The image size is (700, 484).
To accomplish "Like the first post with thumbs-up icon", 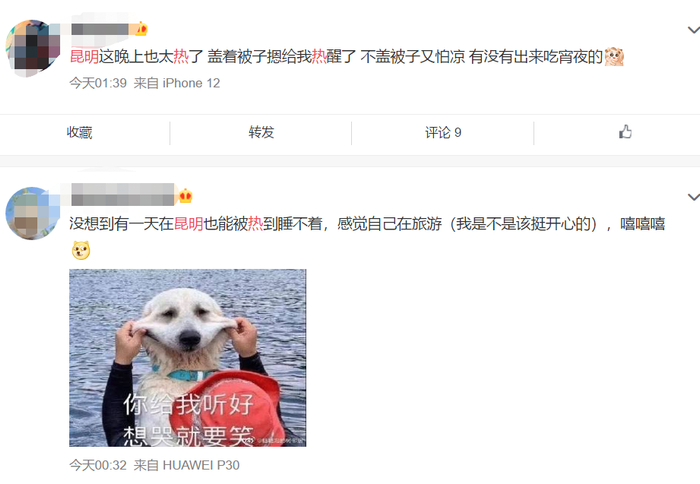I will click(x=625, y=132).
